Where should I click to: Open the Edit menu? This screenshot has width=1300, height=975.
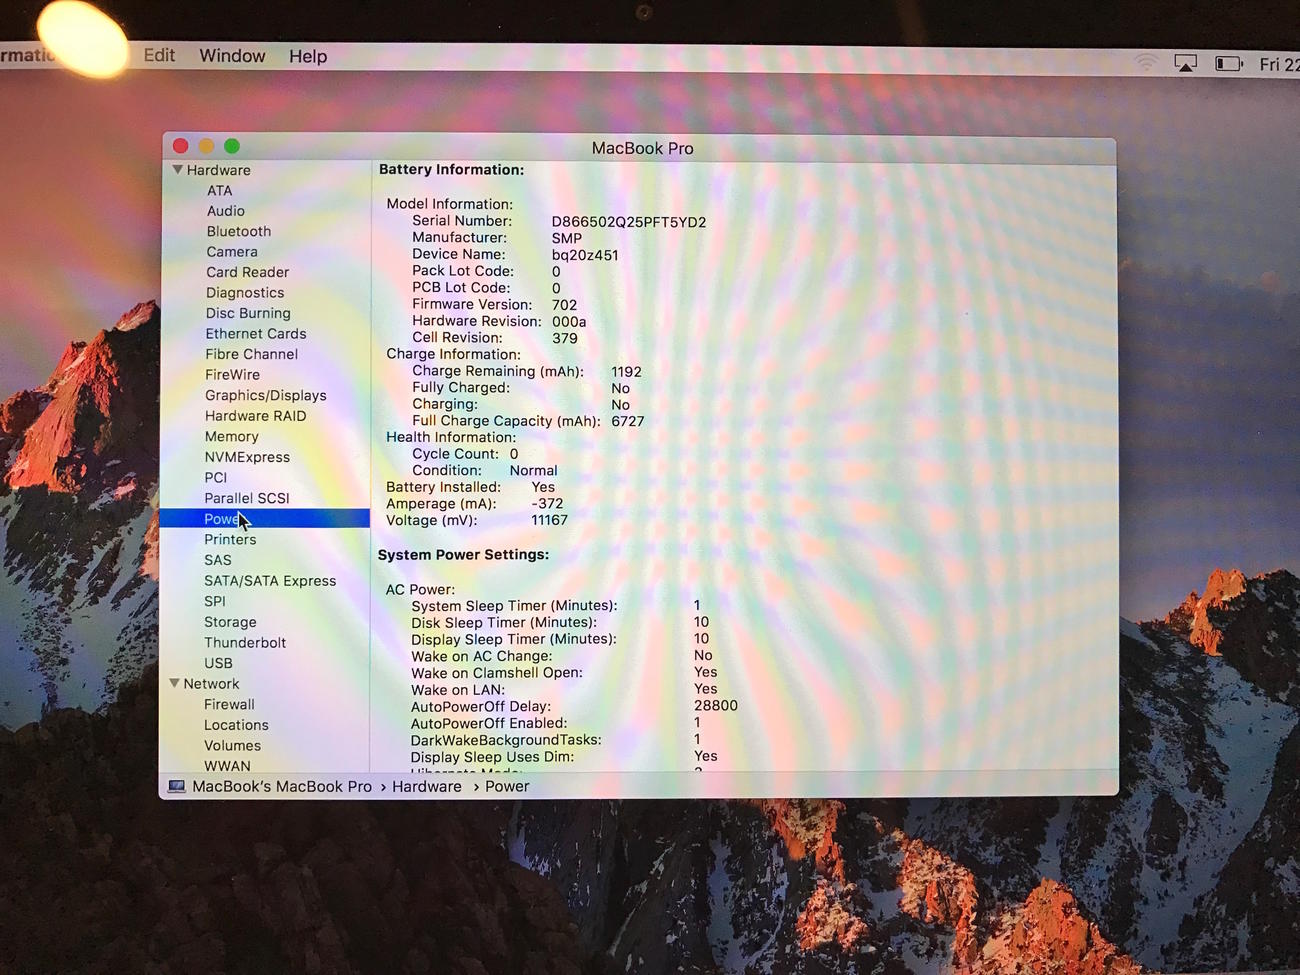159,56
